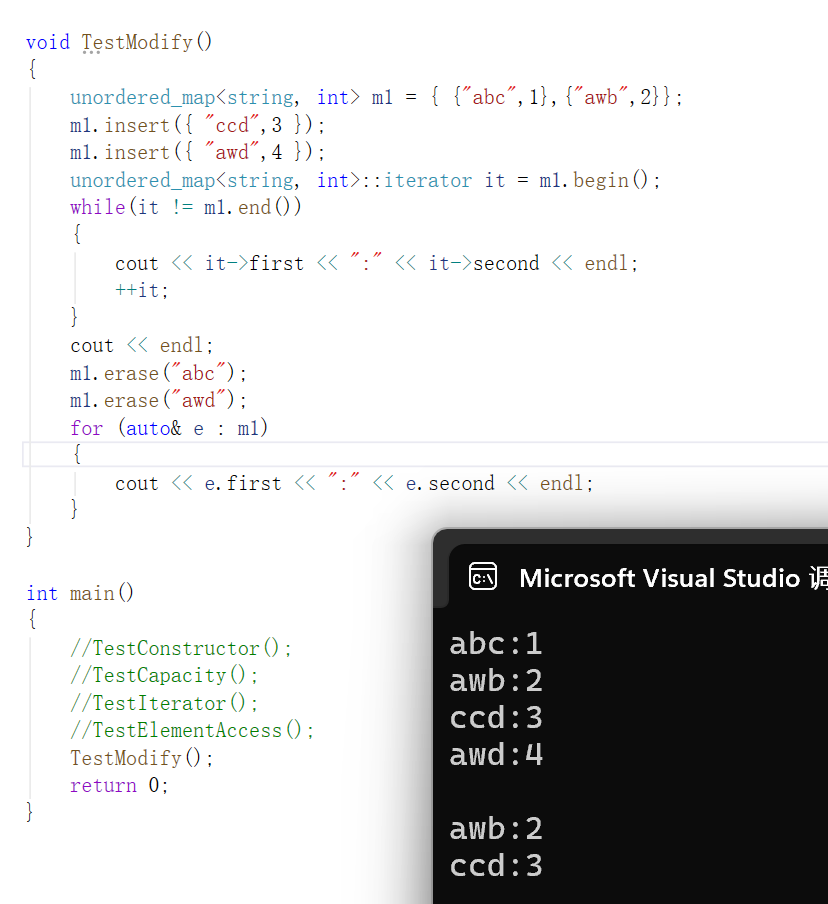Click console output line abc:1
The height and width of the screenshot is (904, 828).
tap(496, 643)
